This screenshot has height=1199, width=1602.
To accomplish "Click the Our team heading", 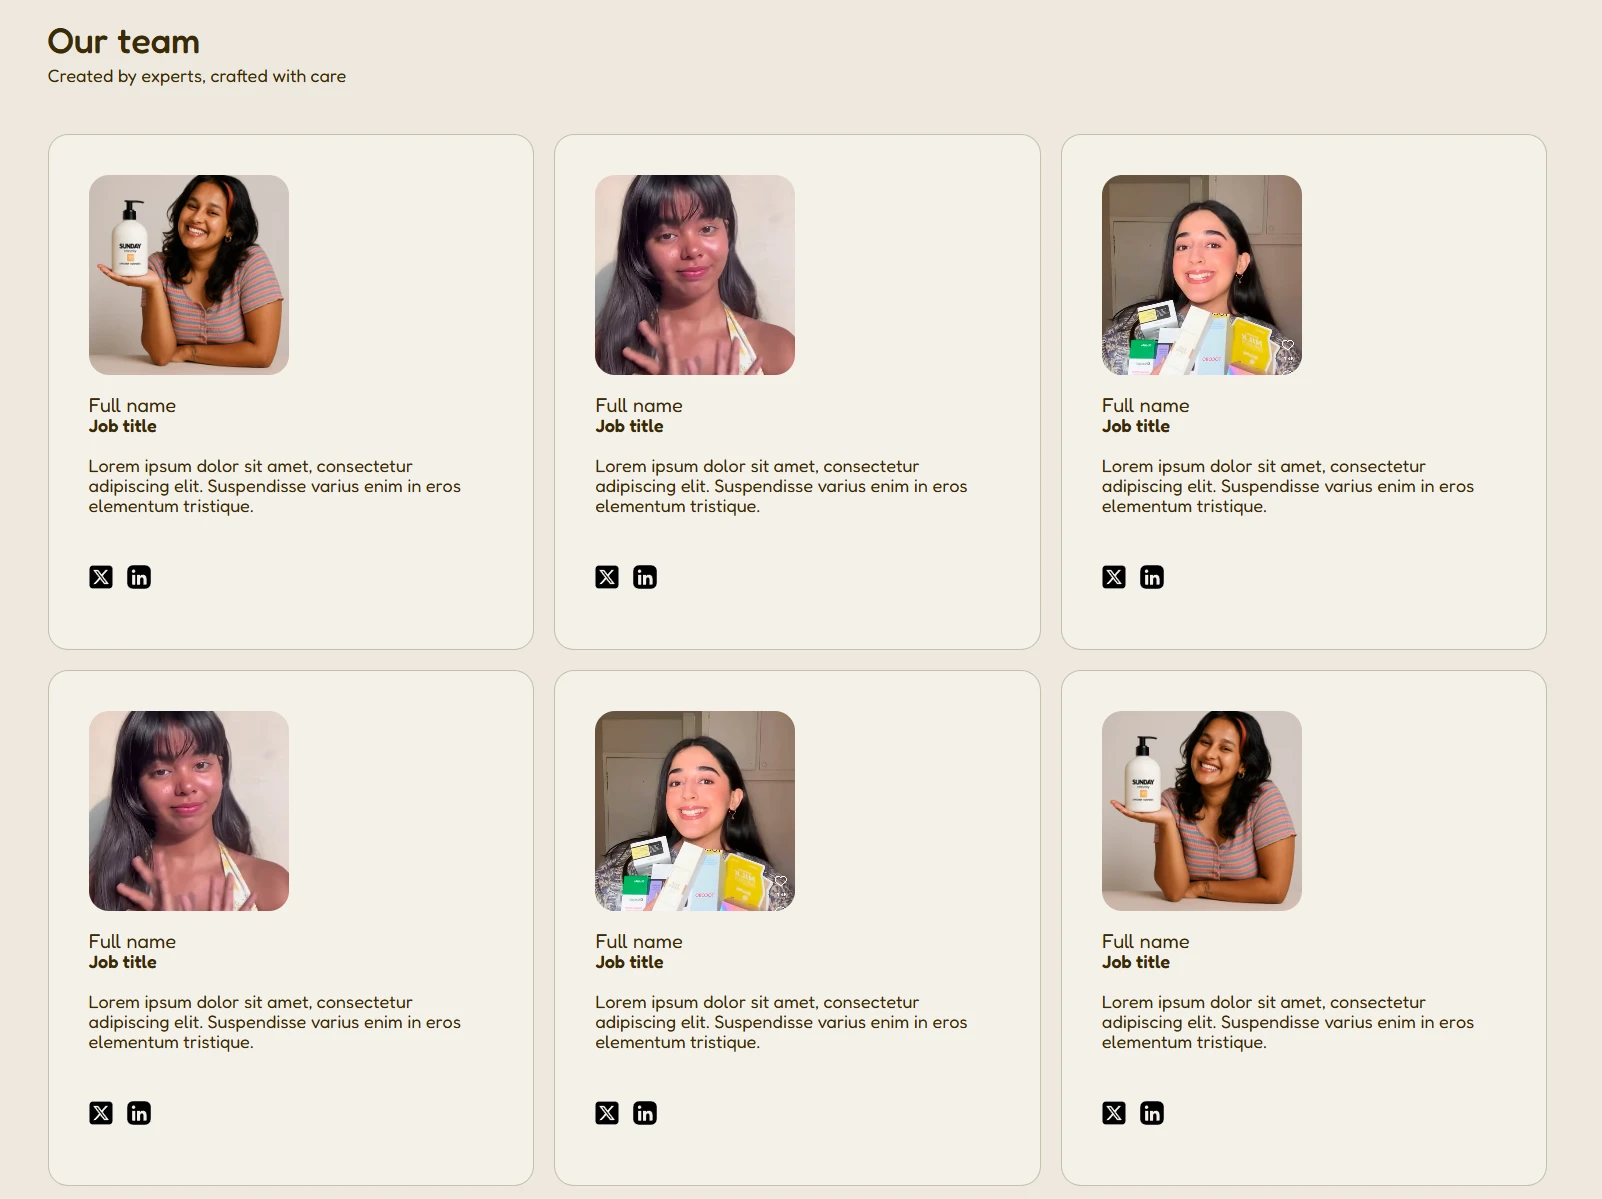I will pos(124,41).
